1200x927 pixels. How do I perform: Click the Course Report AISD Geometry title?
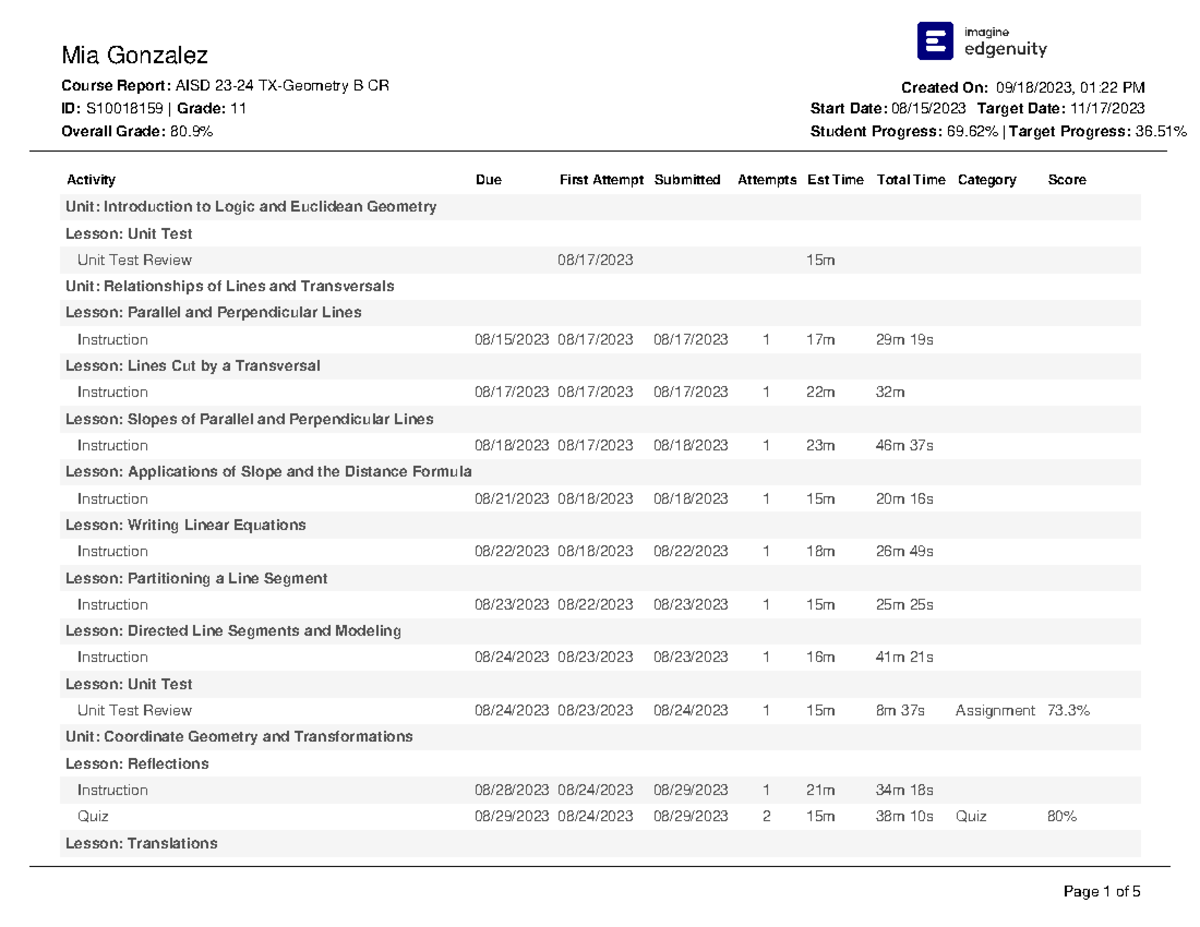click(x=226, y=86)
